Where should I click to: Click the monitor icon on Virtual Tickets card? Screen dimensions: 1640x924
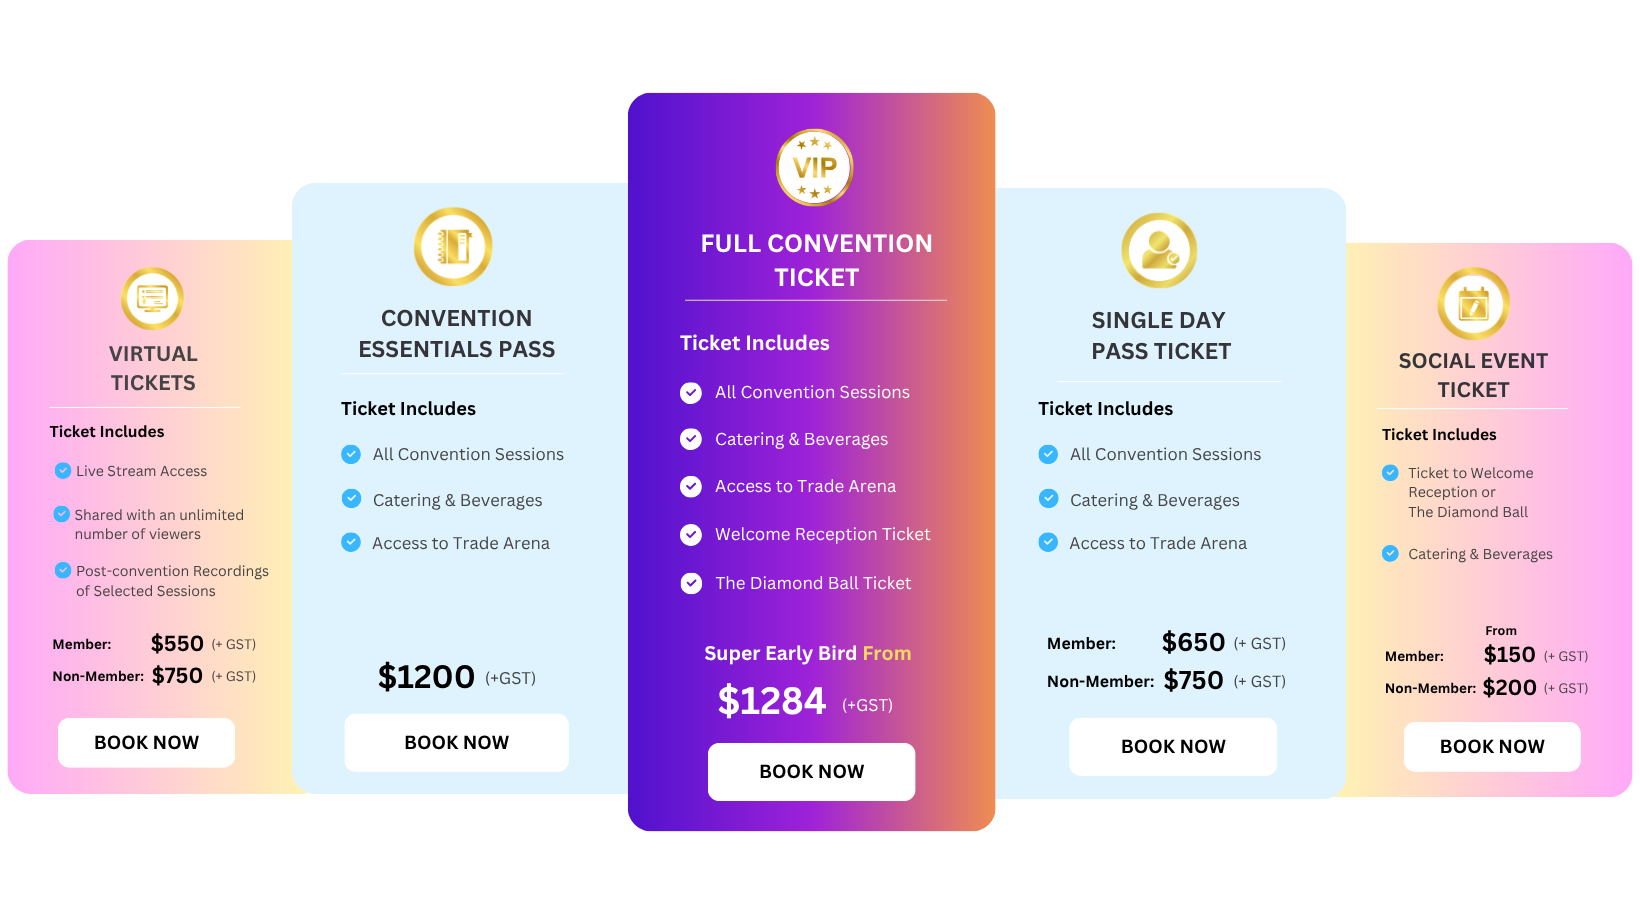click(152, 299)
